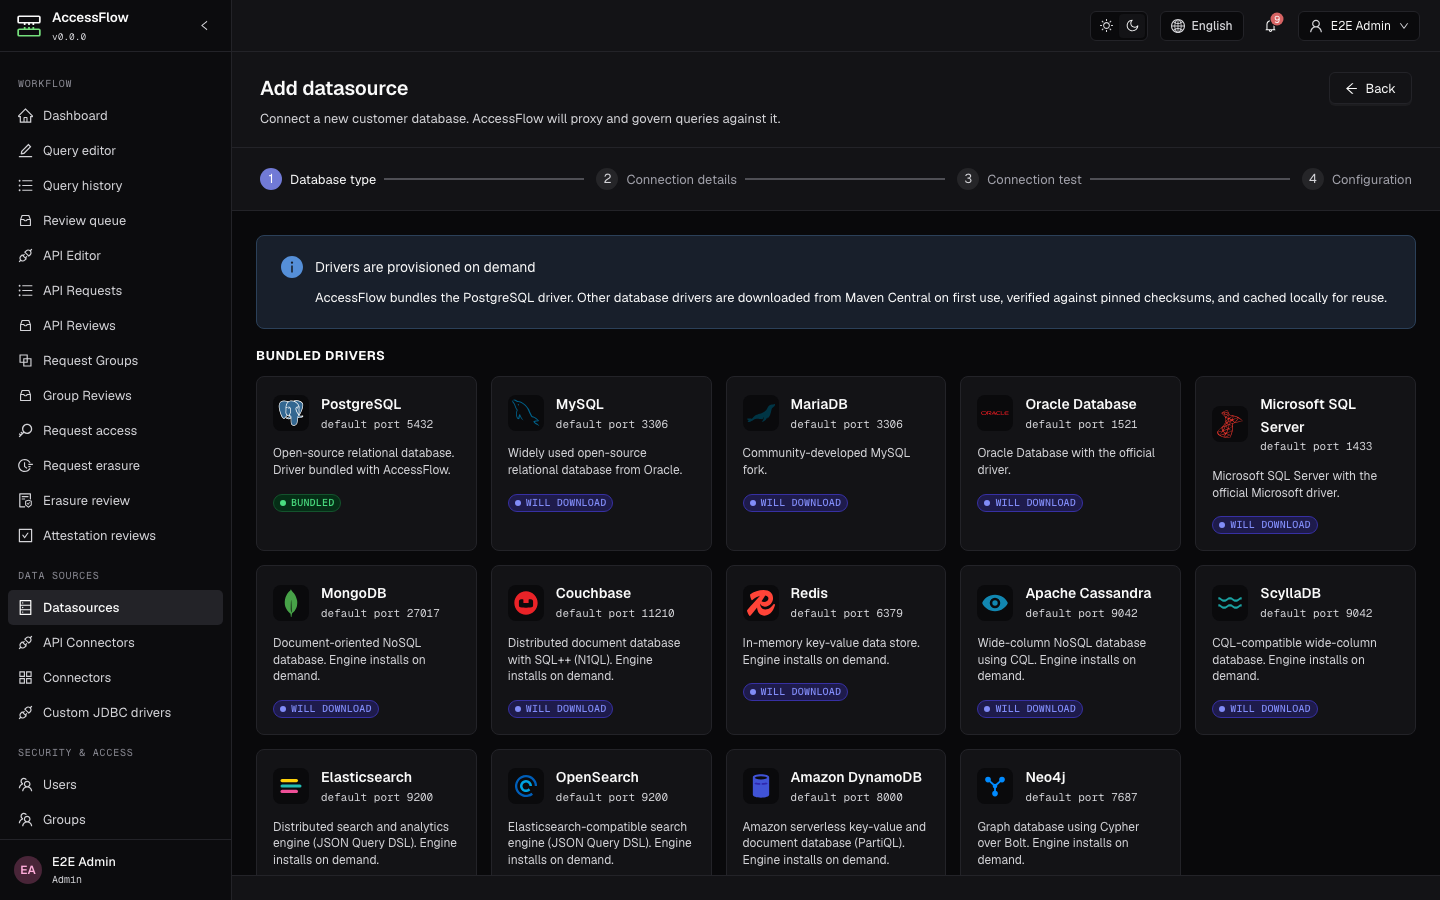The image size is (1440, 900).
Task: Click "Drivers are provisioned on demand" text
Action: (x=425, y=267)
